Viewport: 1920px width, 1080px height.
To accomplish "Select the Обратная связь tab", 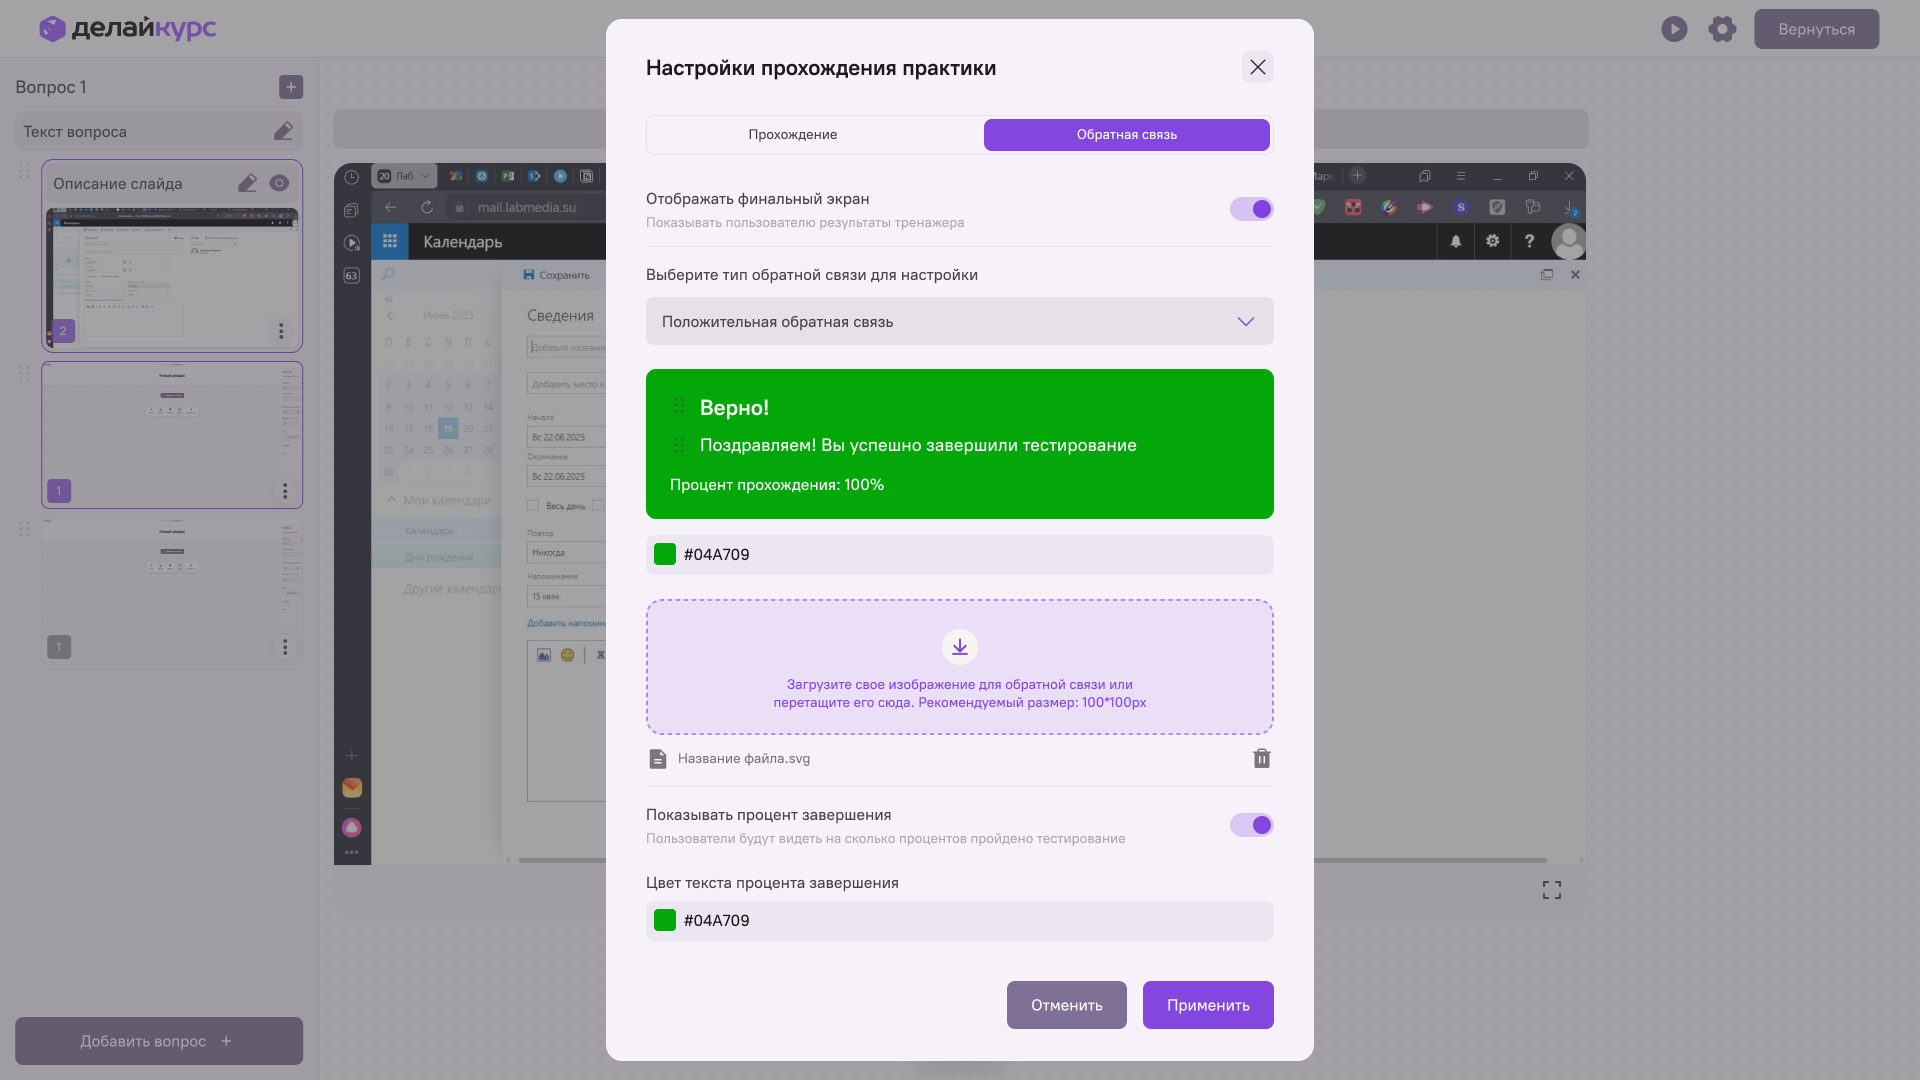I will click(x=1126, y=135).
